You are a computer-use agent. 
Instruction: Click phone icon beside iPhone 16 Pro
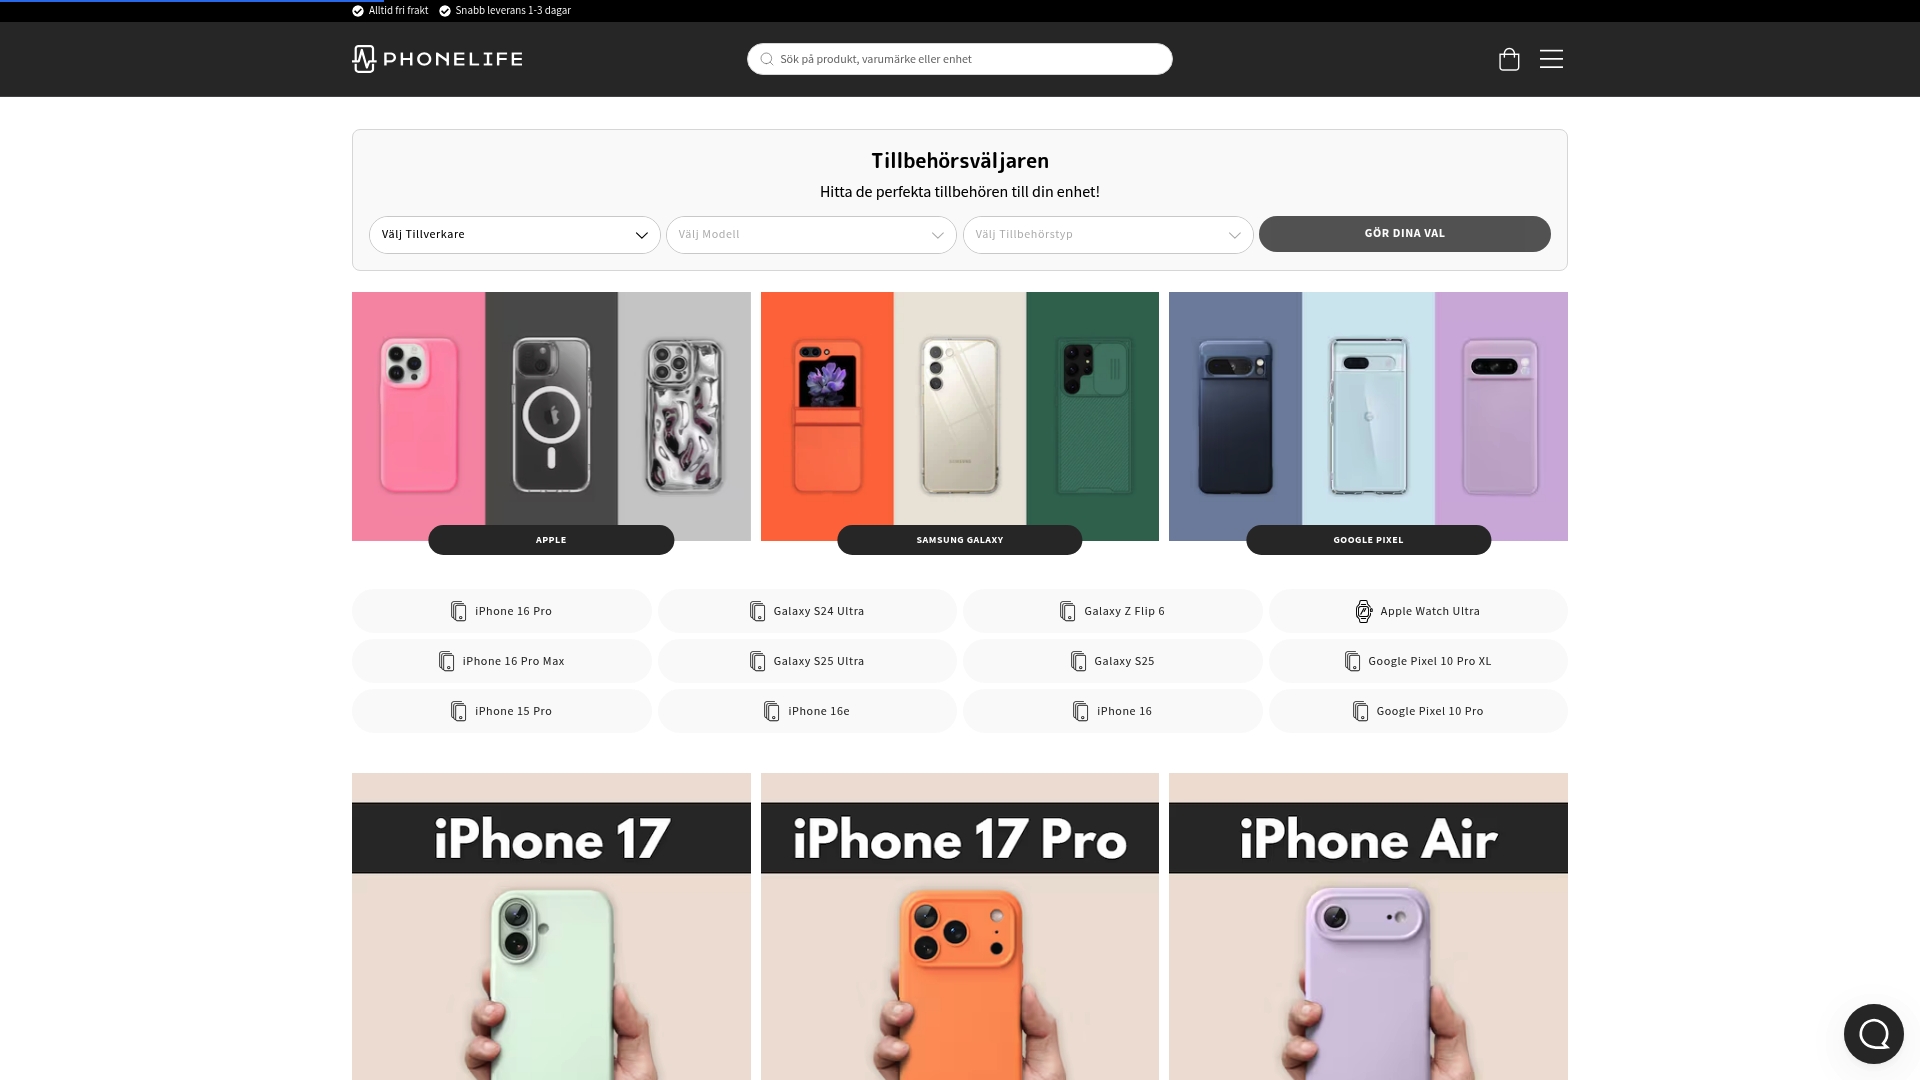[x=458, y=611]
